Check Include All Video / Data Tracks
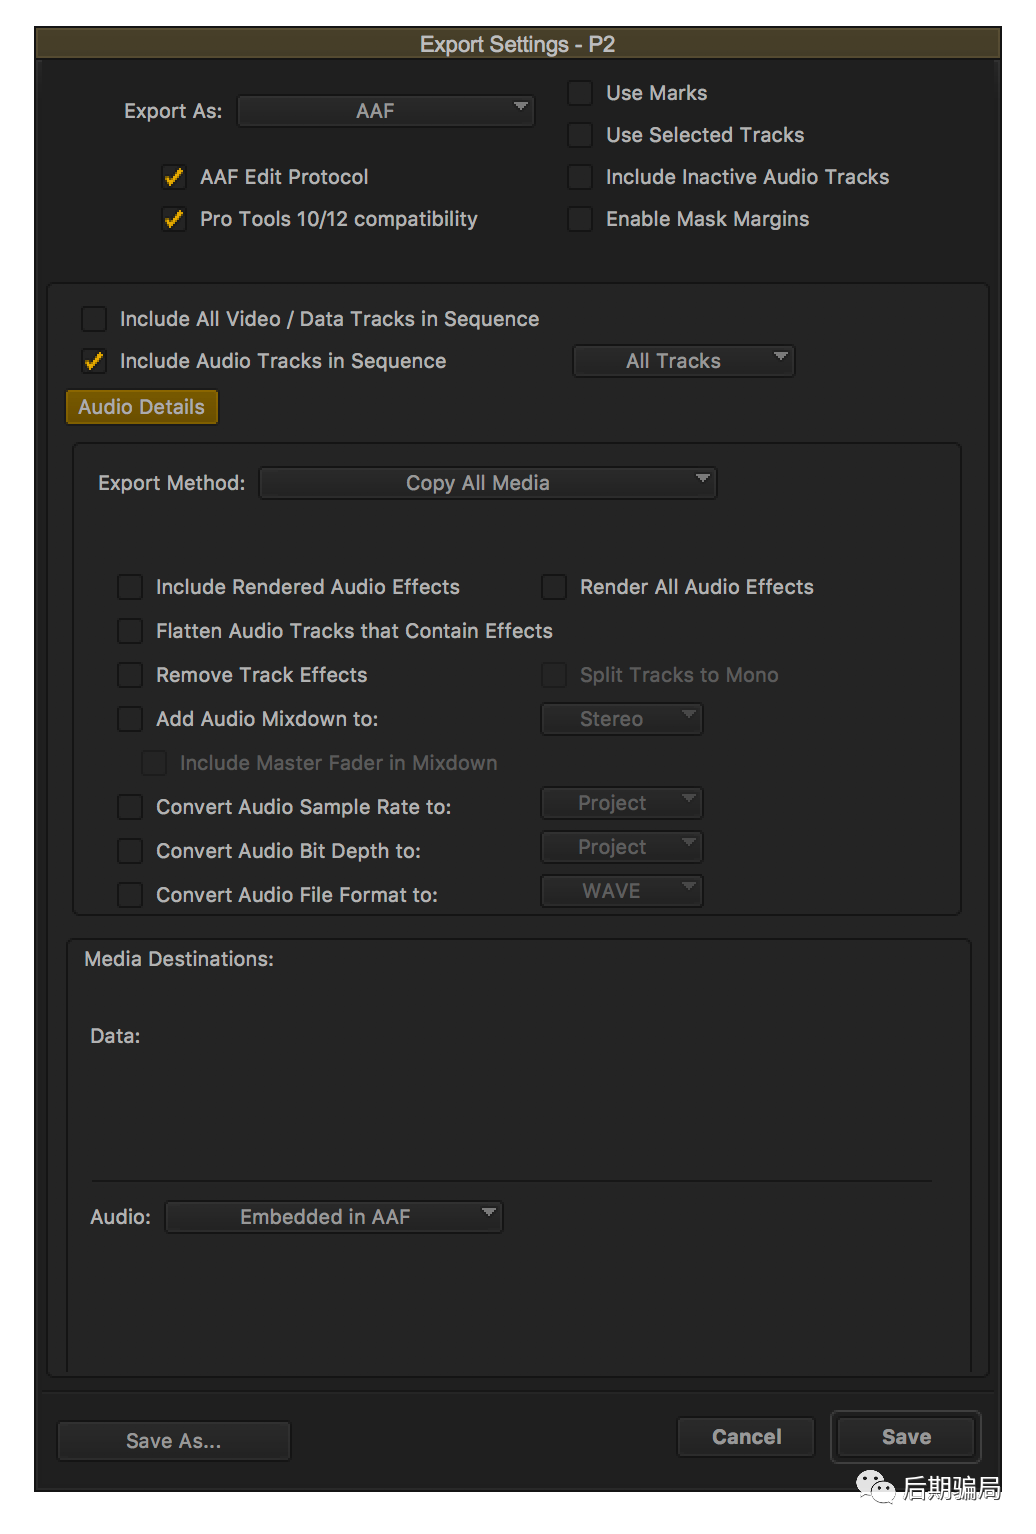The image size is (1036, 1534). click(x=94, y=319)
